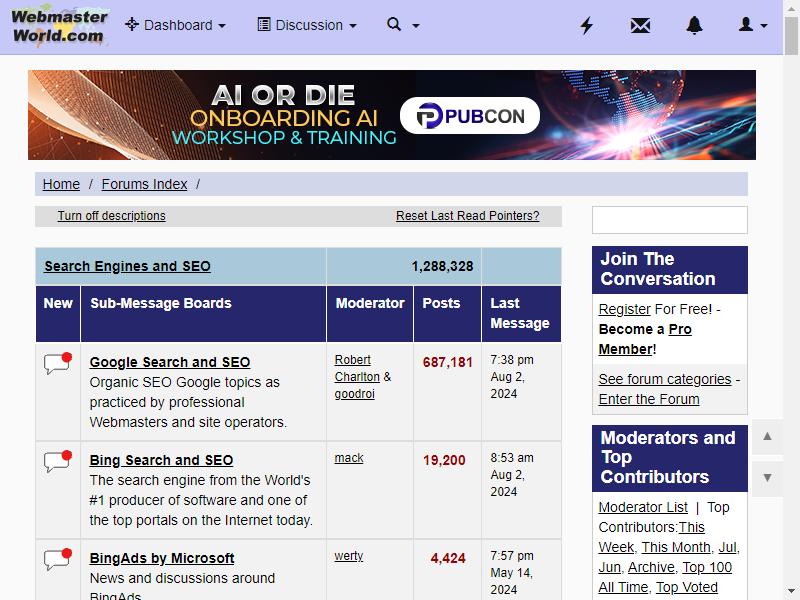
Task: Open the Forums Index breadcrumb link
Action: (x=144, y=184)
